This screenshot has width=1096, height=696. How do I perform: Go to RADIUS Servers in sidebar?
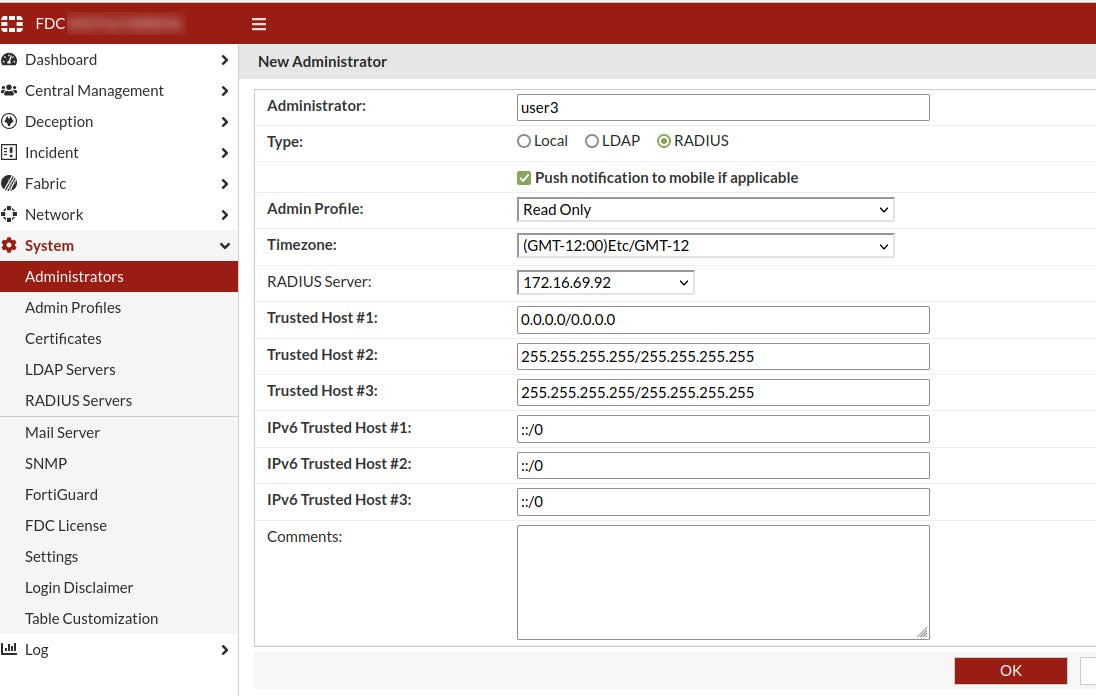coord(78,401)
